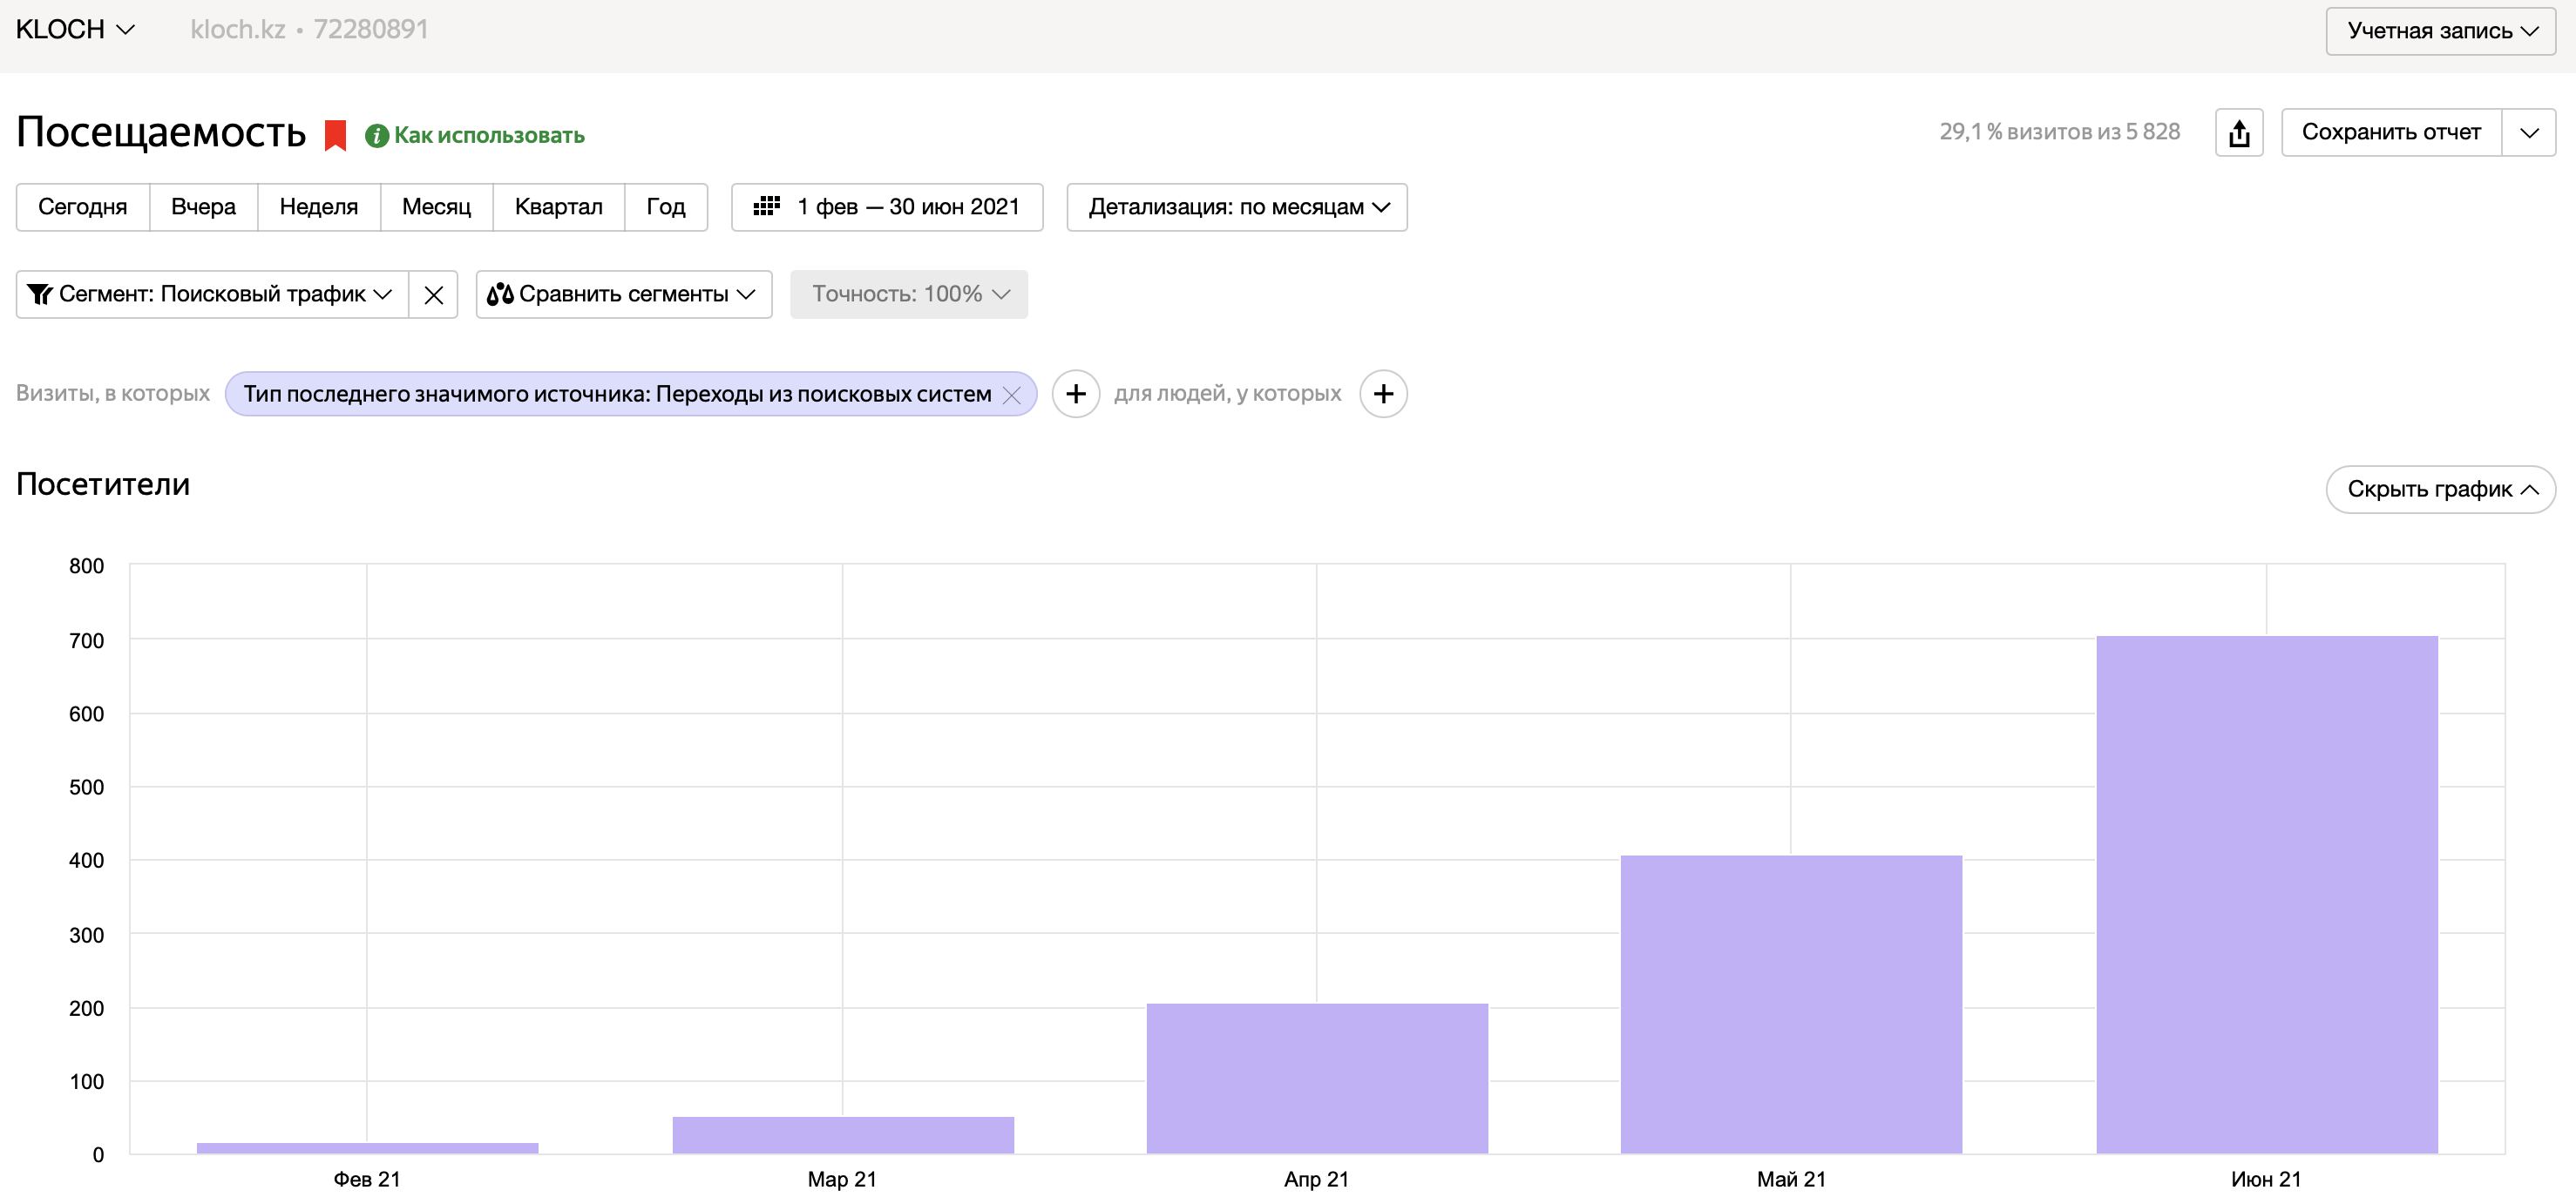
Task: Select the Неделя period tab
Action: point(318,207)
